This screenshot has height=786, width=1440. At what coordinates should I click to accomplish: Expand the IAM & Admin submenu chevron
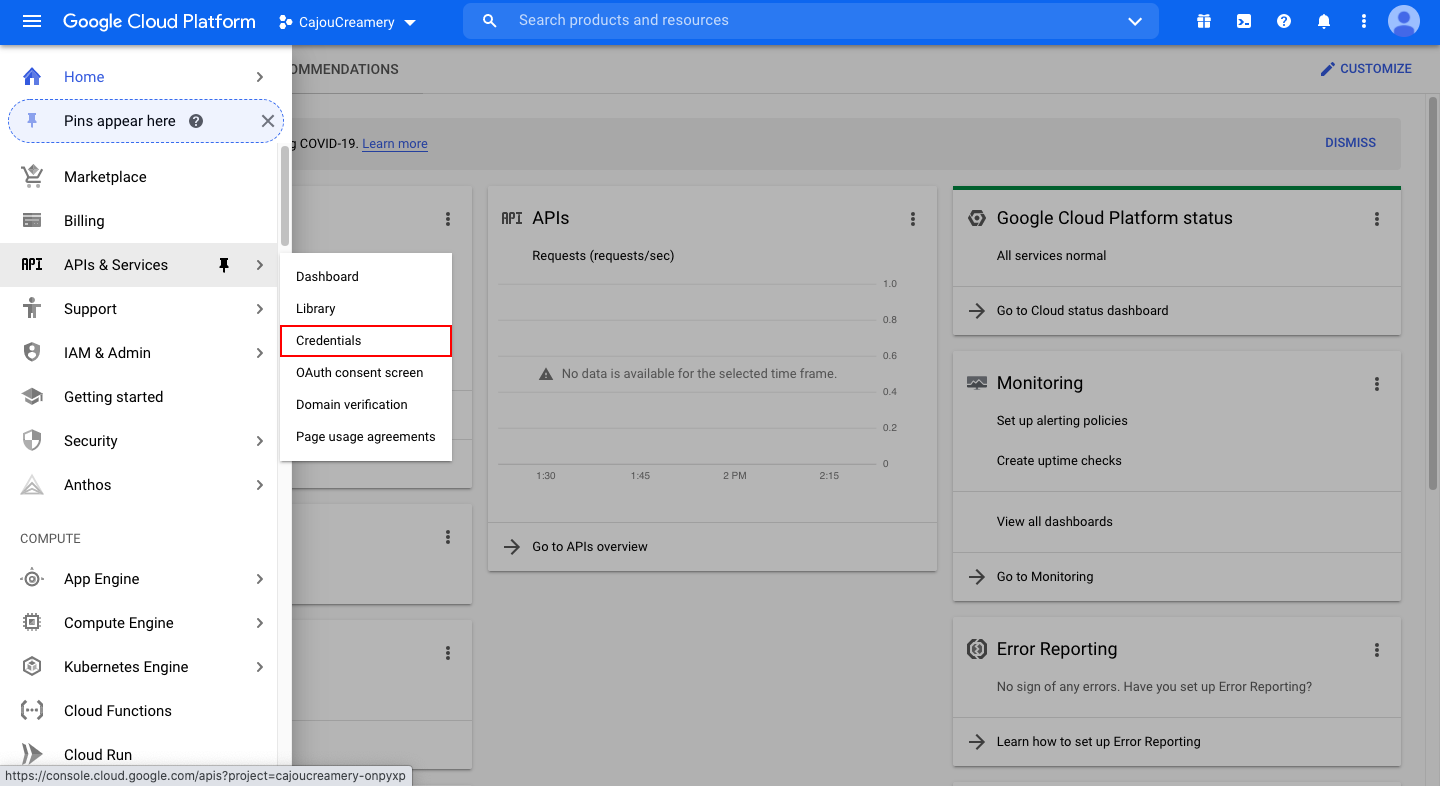pyautogui.click(x=259, y=353)
